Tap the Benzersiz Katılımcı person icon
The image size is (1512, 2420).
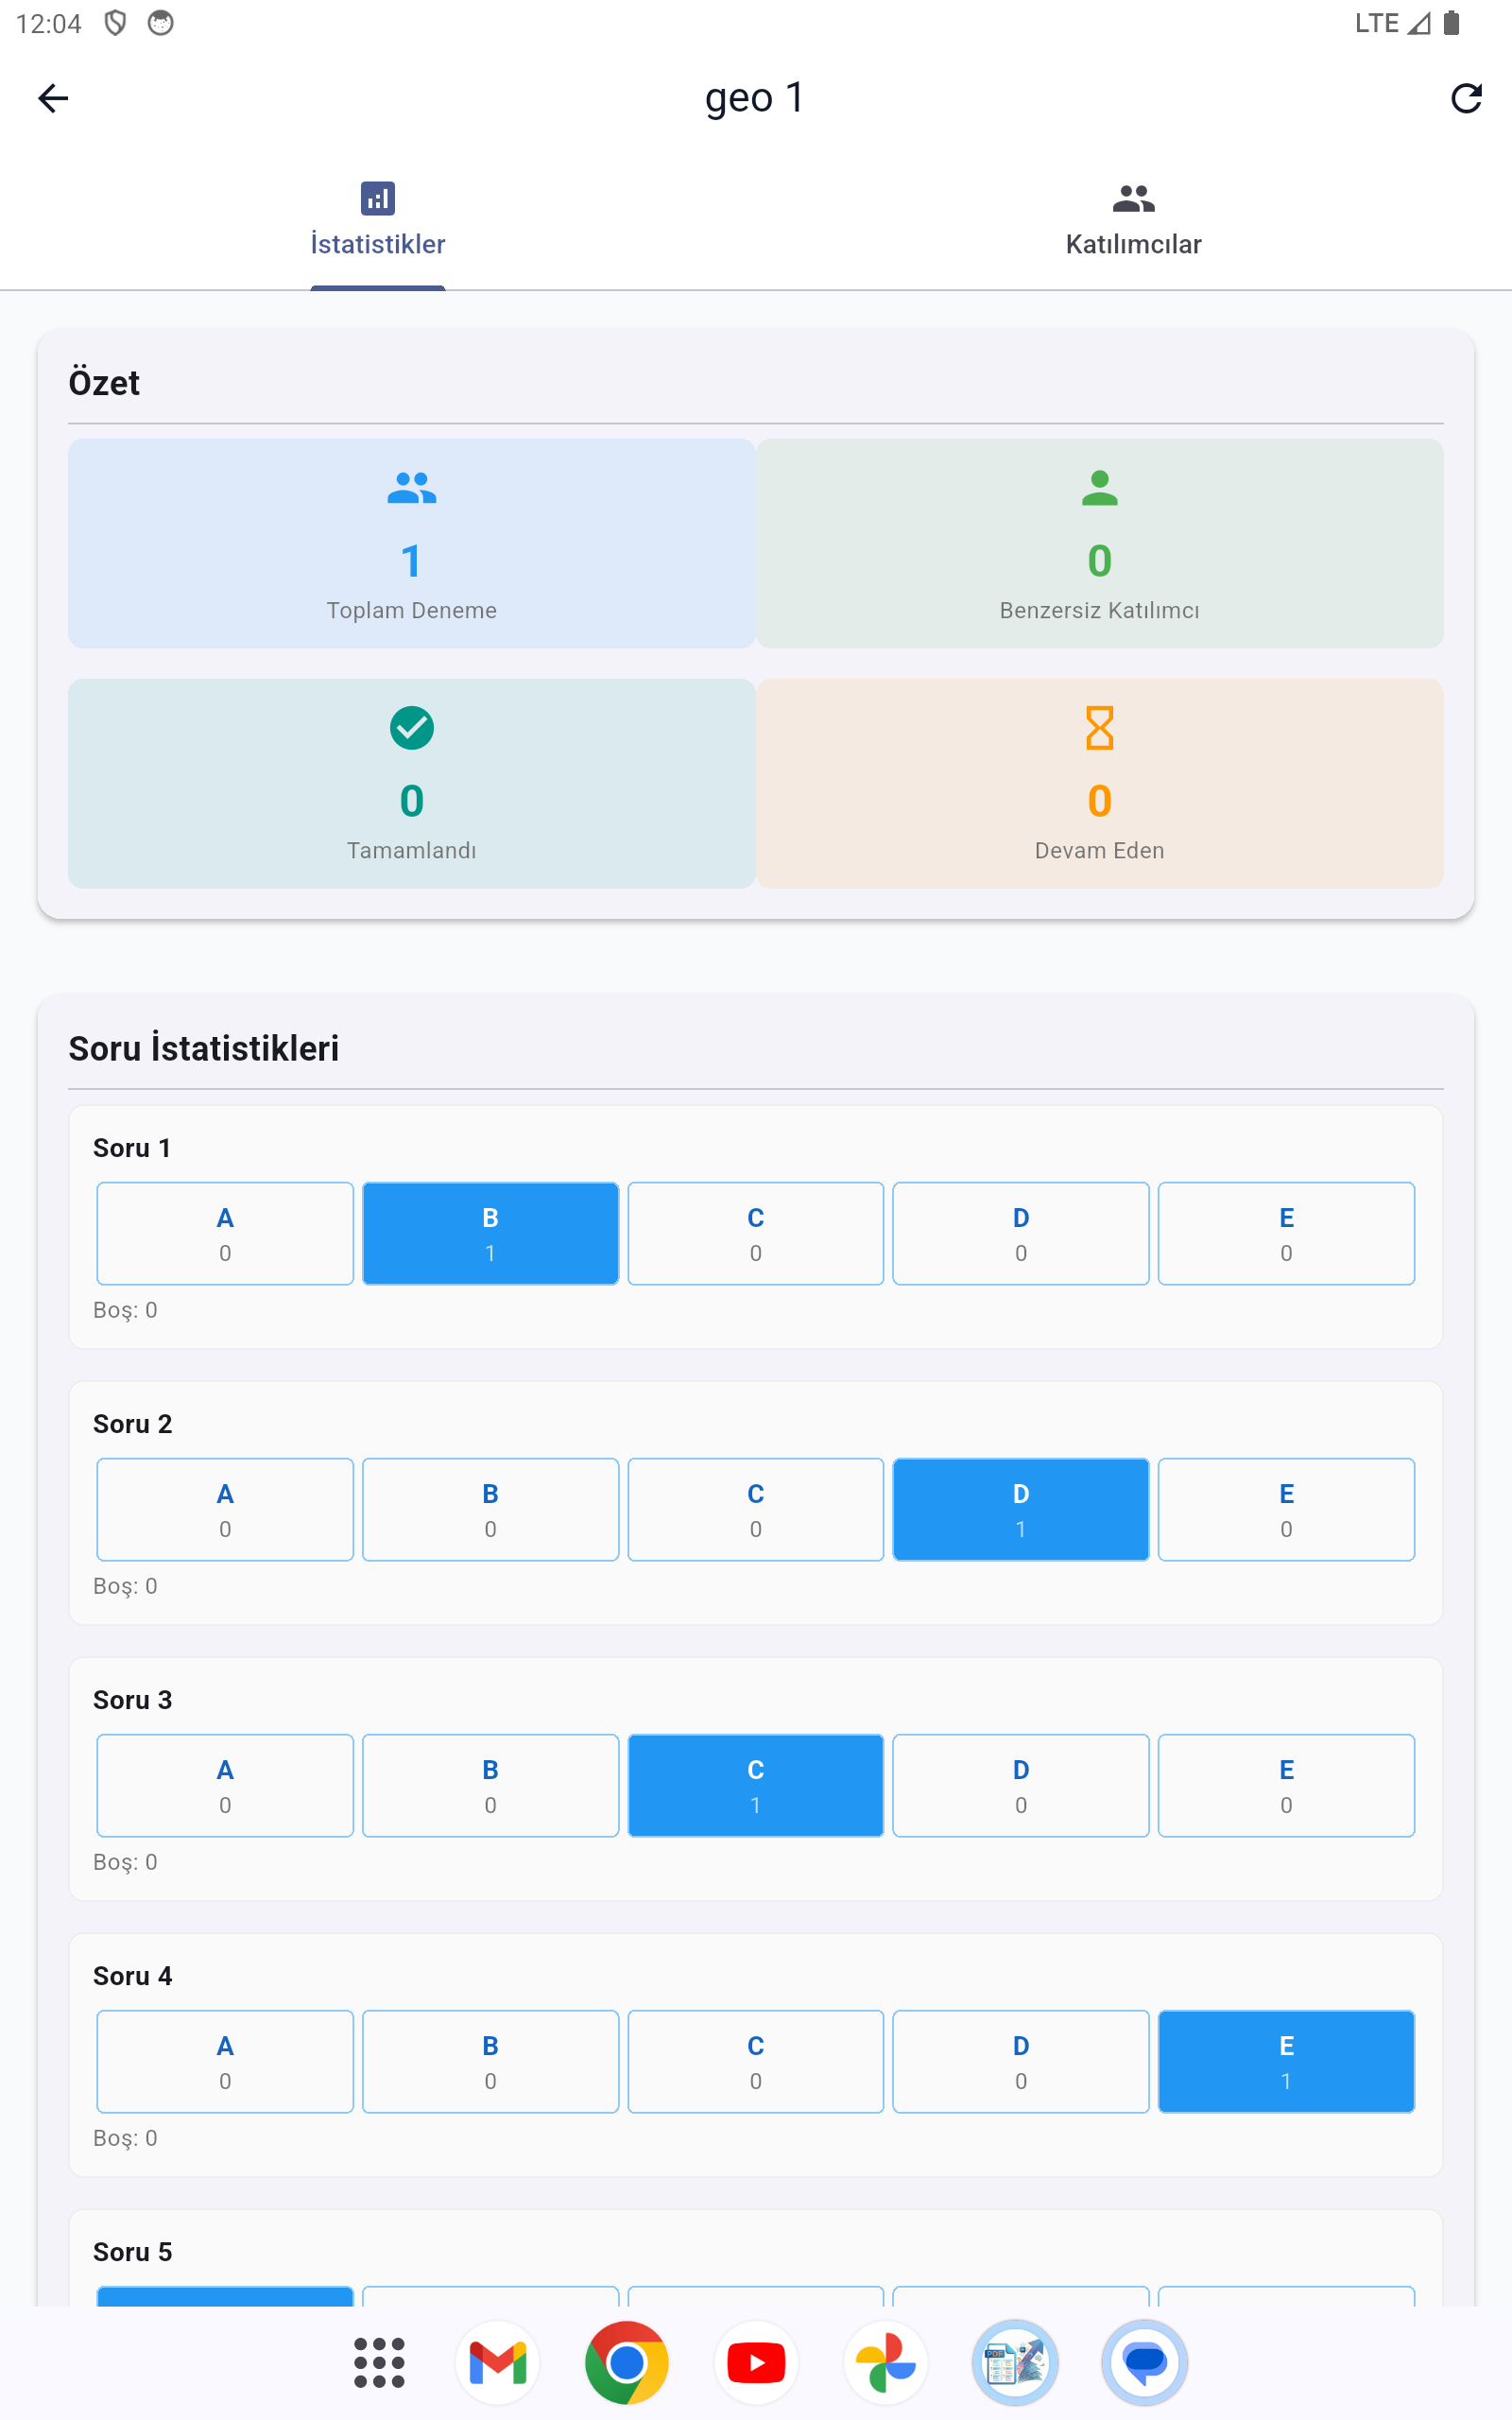1099,489
